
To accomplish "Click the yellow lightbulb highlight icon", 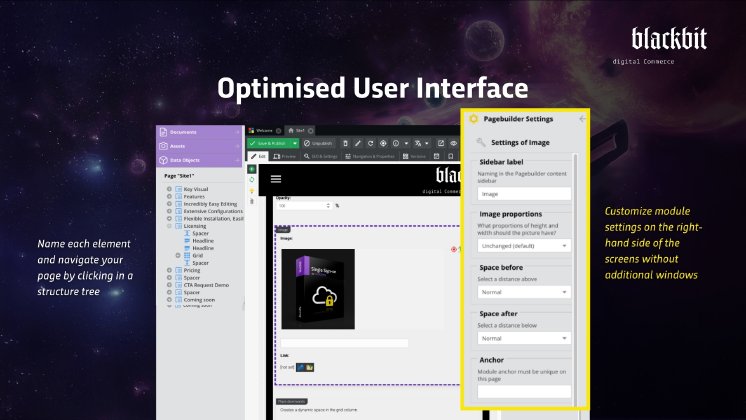I will click(252, 191).
